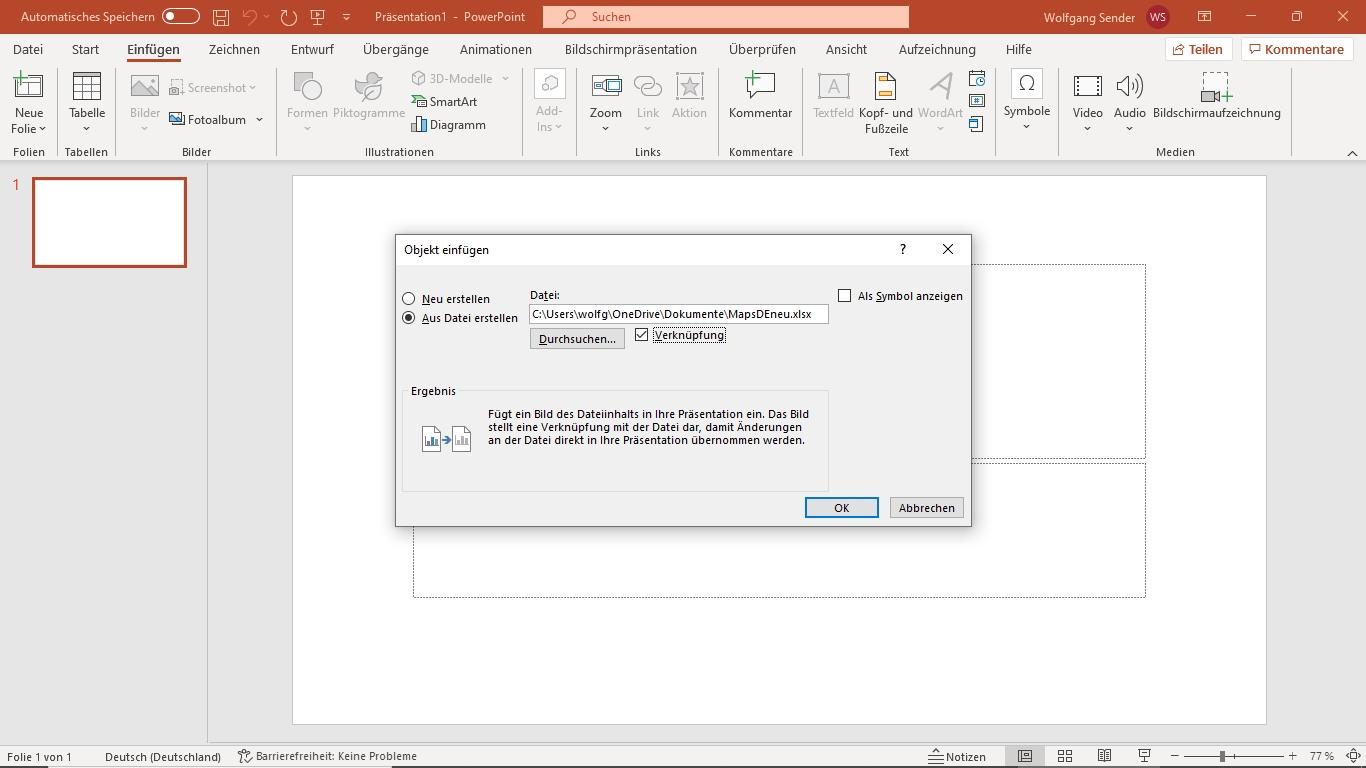Screen dimensions: 1366x768
Task: Insert a new Kommentar
Action: pyautogui.click(x=760, y=96)
